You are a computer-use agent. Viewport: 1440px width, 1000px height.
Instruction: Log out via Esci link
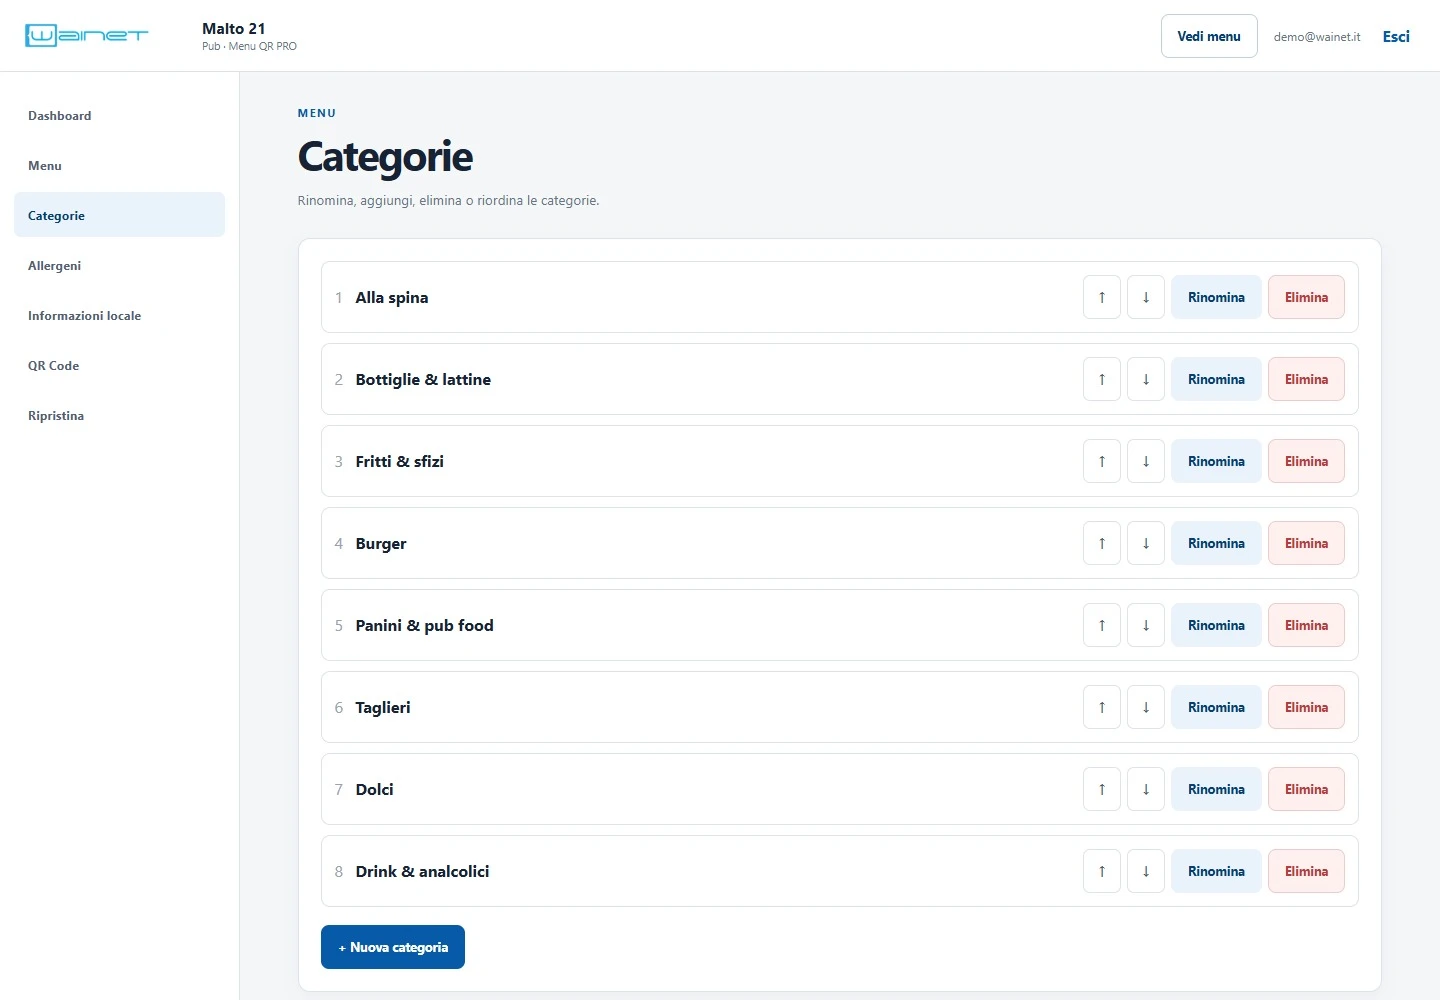coord(1396,36)
